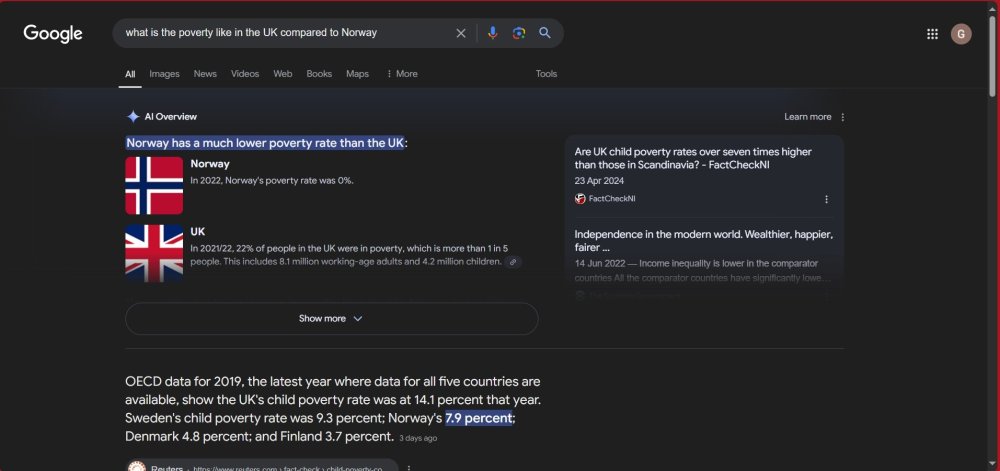Screen dimensions: 1000x471
Task: Open the Tools options
Action: coord(546,74)
